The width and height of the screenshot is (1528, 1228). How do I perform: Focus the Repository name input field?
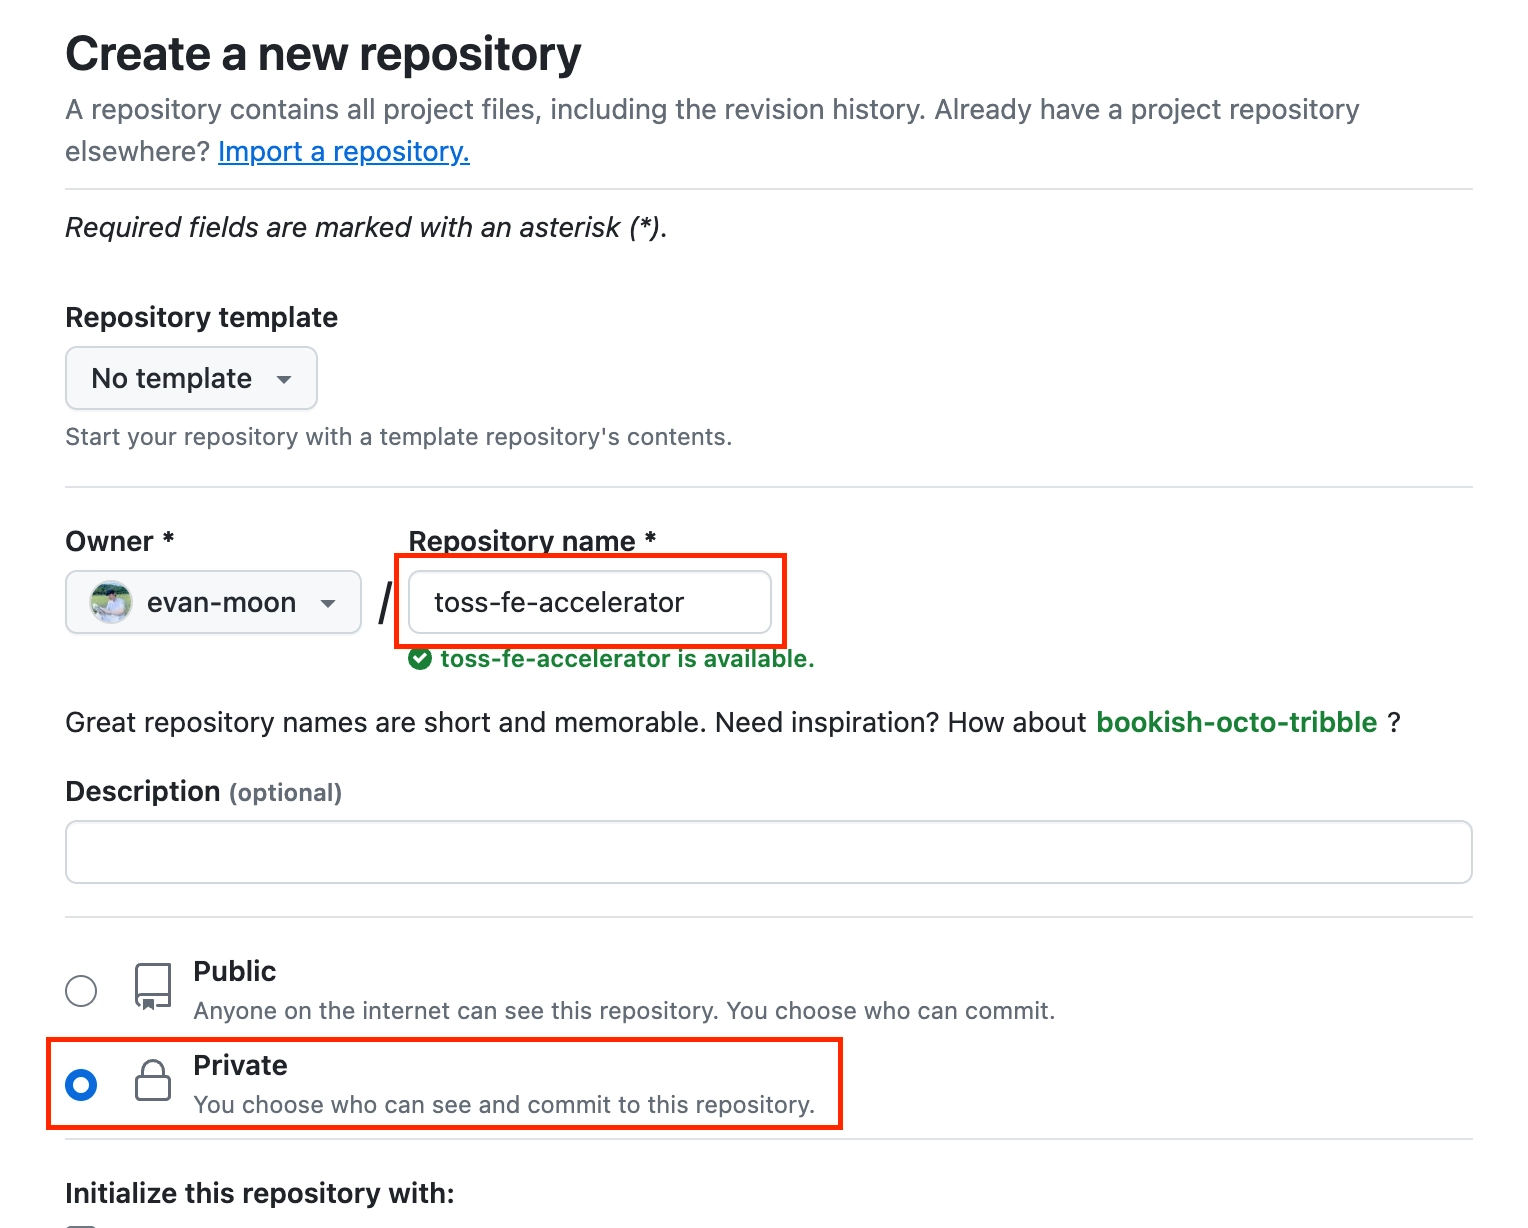tap(589, 602)
